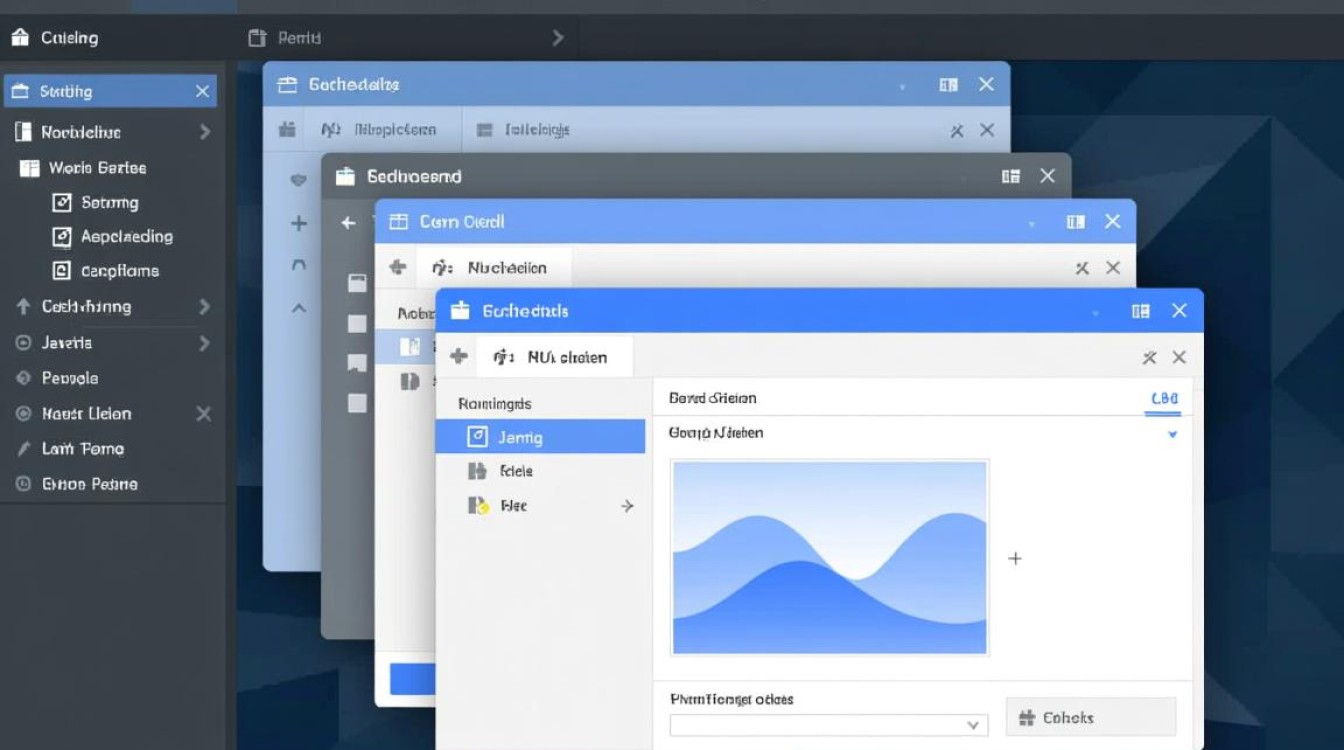Toggle the Aepcleeding checkbox in the sidebar
Image resolution: width=1344 pixels, height=750 pixels.
tap(62, 237)
